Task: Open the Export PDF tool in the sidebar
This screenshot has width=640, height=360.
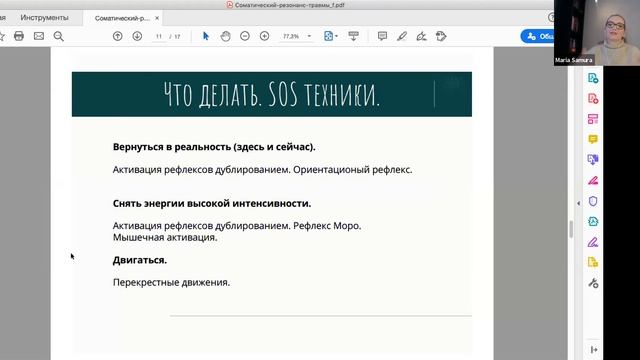Action: 593,98
